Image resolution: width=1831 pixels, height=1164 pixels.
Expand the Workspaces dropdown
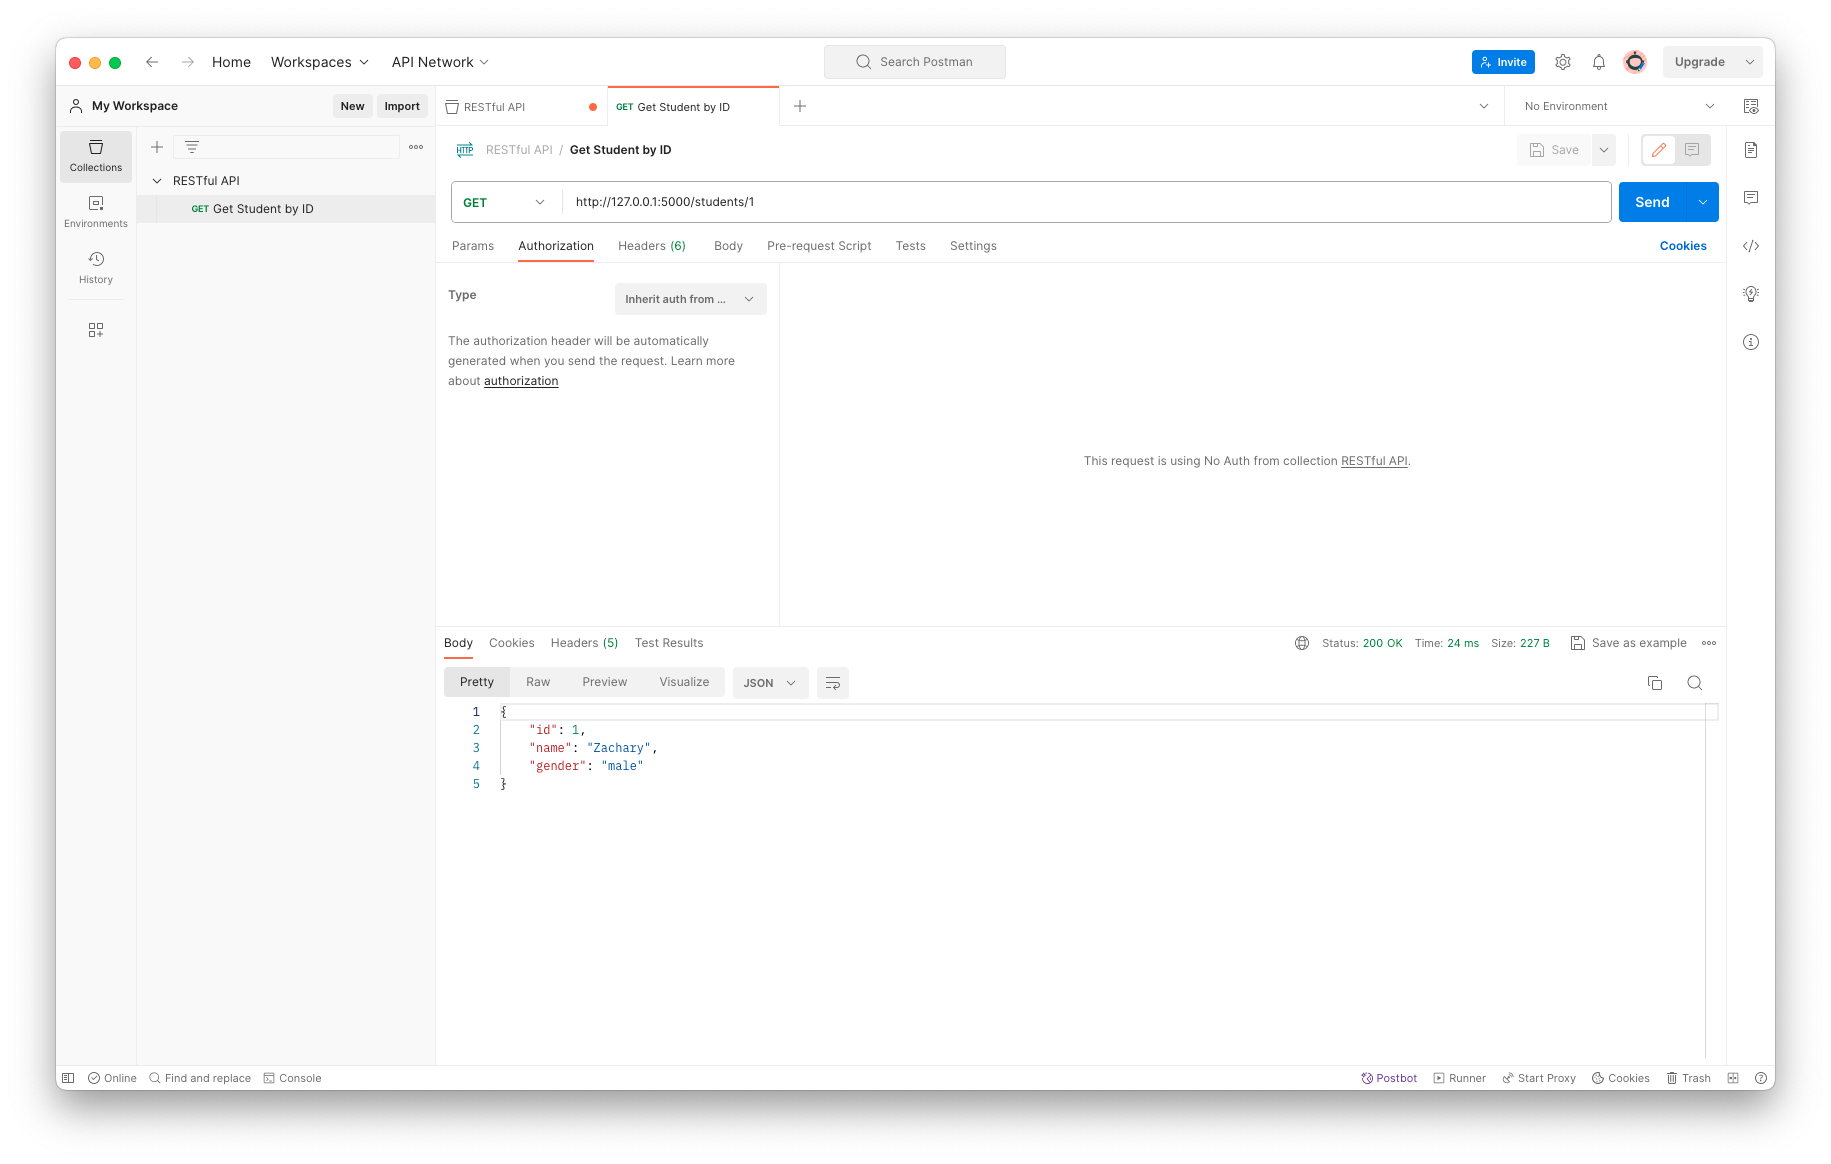(320, 62)
